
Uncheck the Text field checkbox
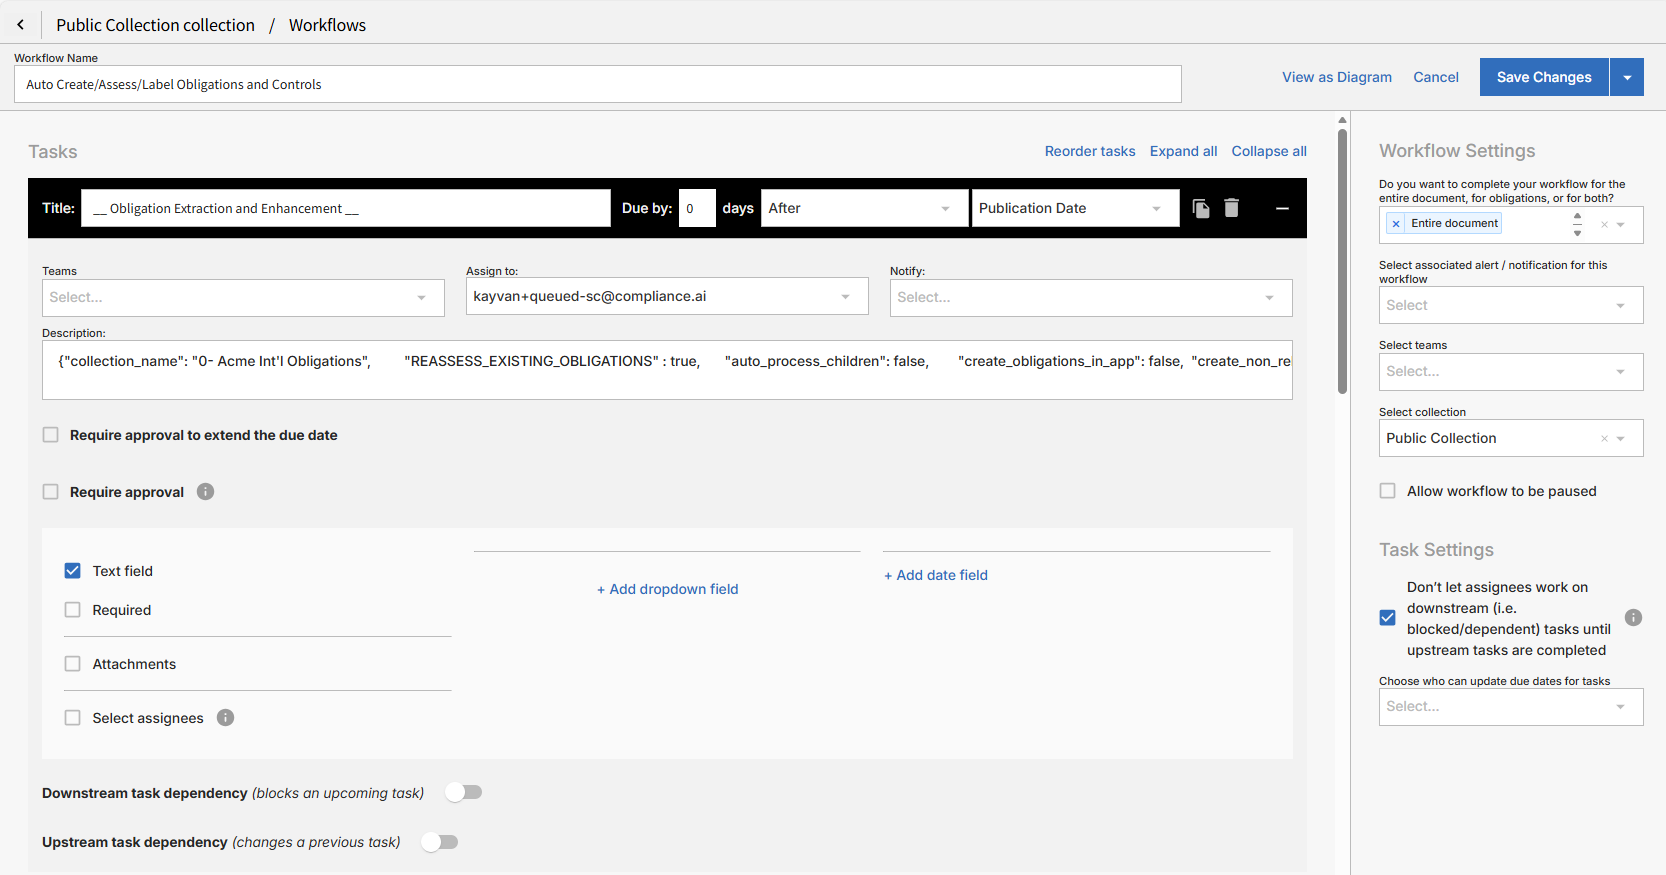click(73, 571)
